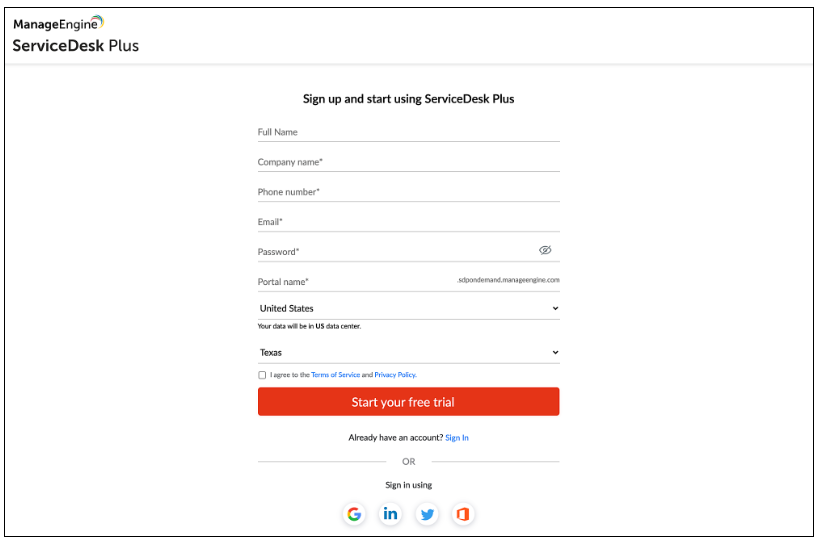Follow the Sign In link
The height and width of the screenshot is (546, 821).
point(457,438)
